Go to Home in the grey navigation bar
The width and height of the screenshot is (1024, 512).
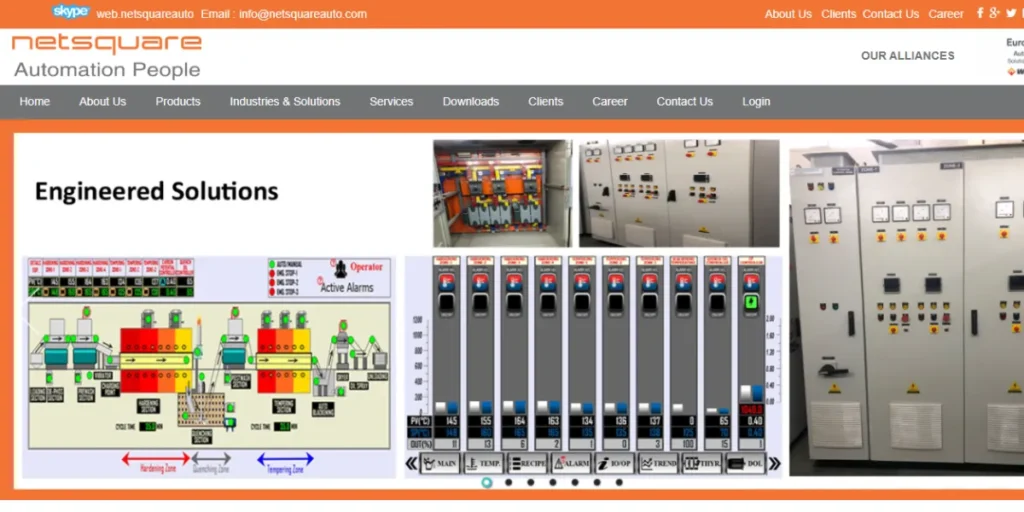point(35,101)
